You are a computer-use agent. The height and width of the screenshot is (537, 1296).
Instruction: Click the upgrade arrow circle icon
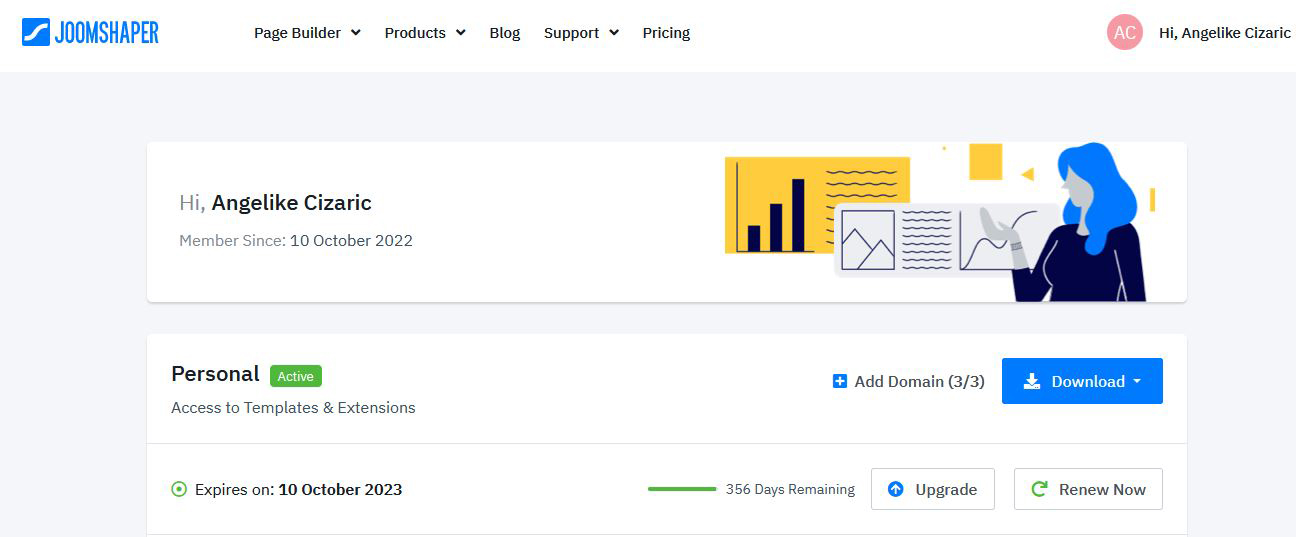click(896, 489)
